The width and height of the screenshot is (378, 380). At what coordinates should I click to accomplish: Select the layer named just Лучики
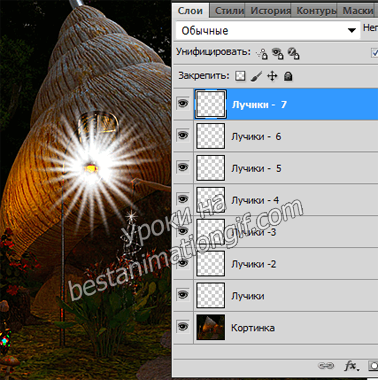[248, 296]
